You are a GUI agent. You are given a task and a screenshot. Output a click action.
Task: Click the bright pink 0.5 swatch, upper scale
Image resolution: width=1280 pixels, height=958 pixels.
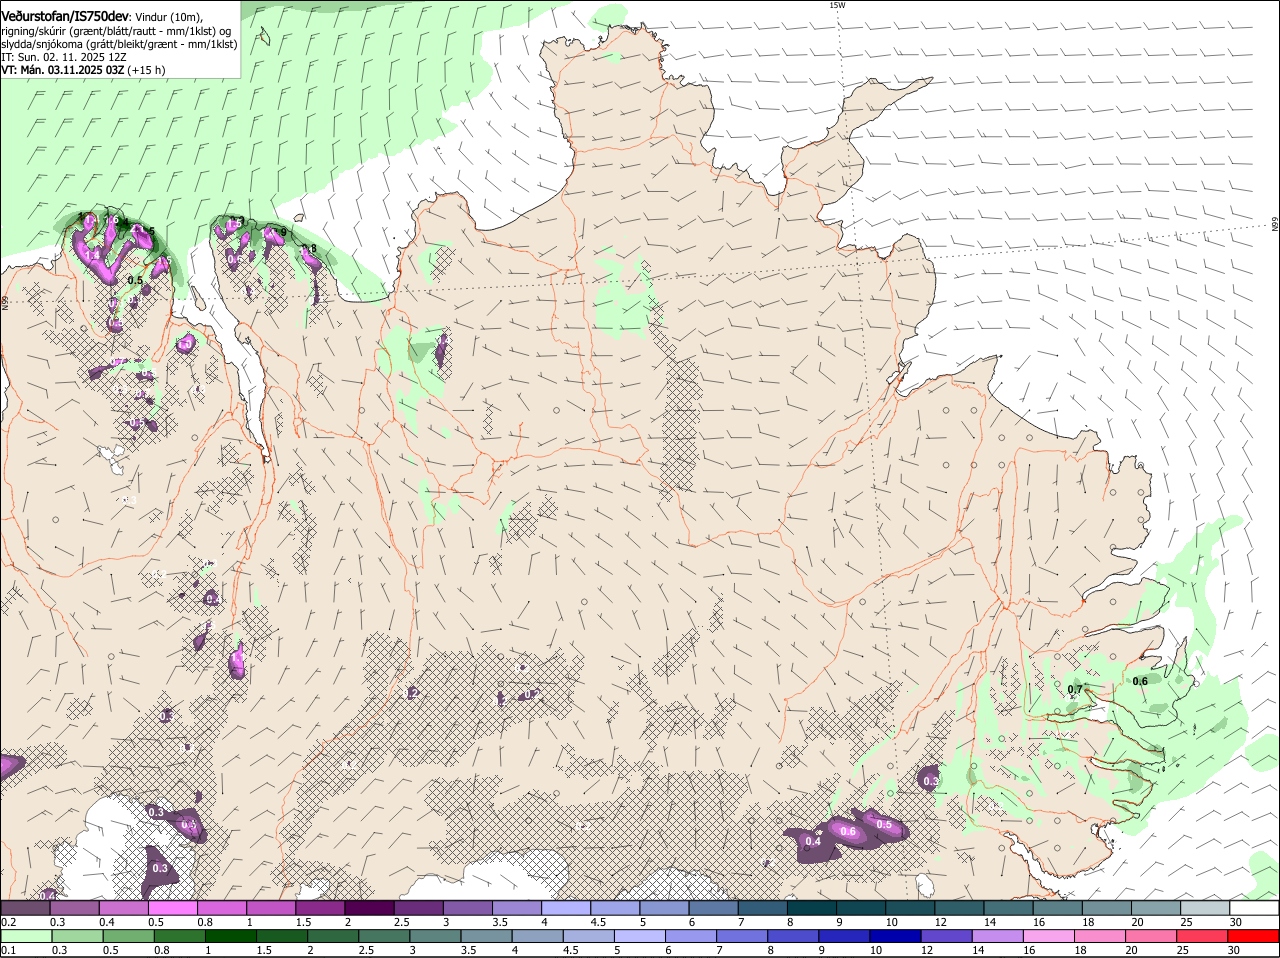[172, 908]
